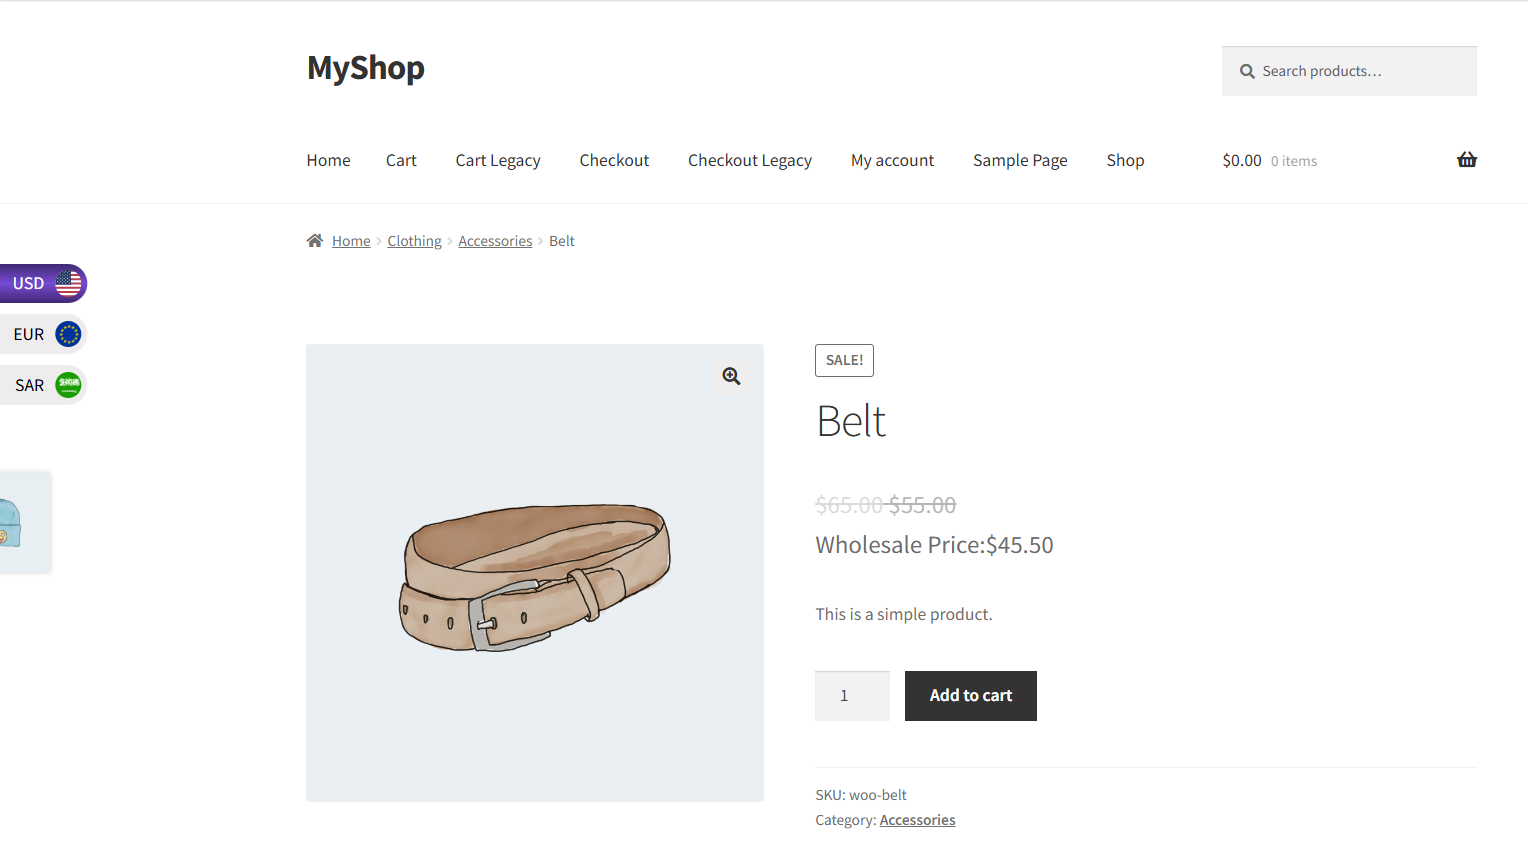This screenshot has width=1528, height=842.
Task: Select the US flag currency icon
Action: tap(68, 283)
